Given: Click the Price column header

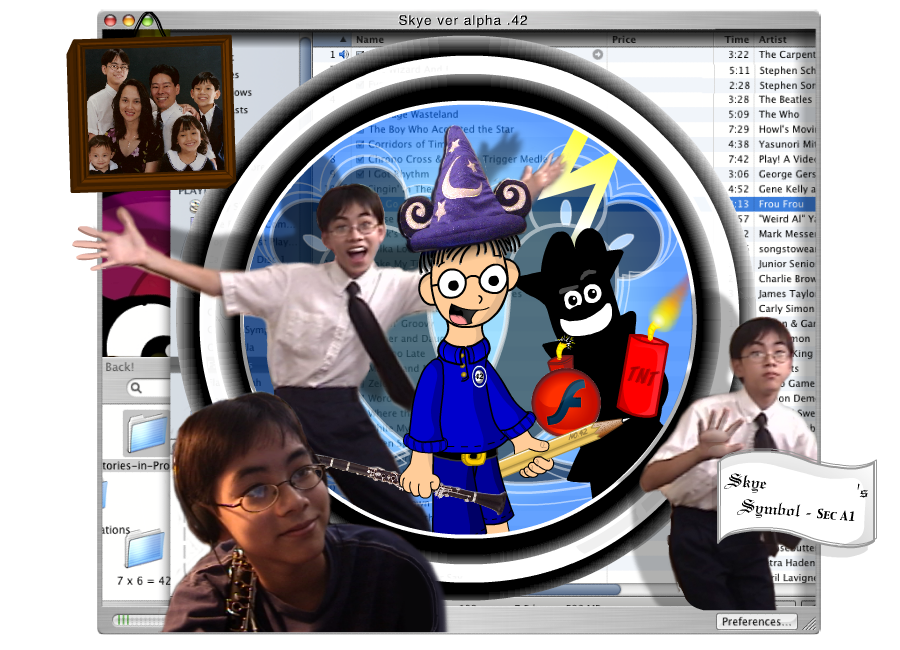Looking at the screenshot, I should 624,39.
